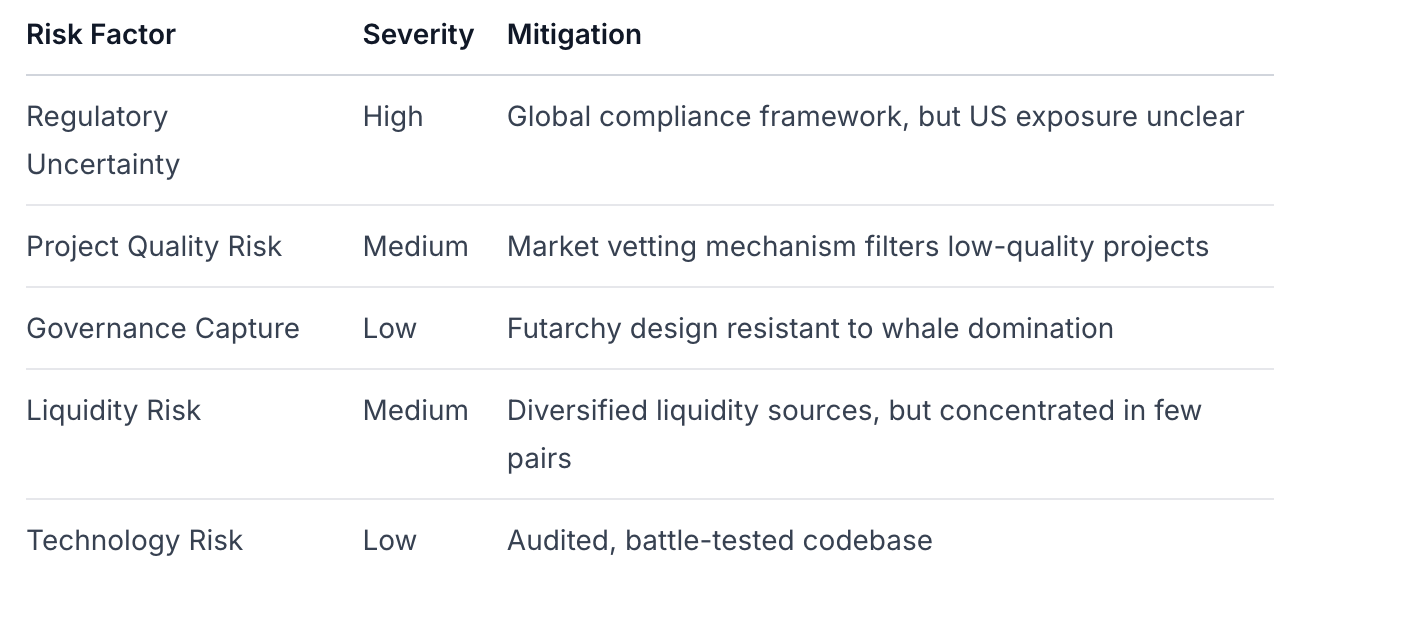This screenshot has height=628, width=1416.
Task: Click the Futarchy design mitigation text
Action: (x=810, y=329)
